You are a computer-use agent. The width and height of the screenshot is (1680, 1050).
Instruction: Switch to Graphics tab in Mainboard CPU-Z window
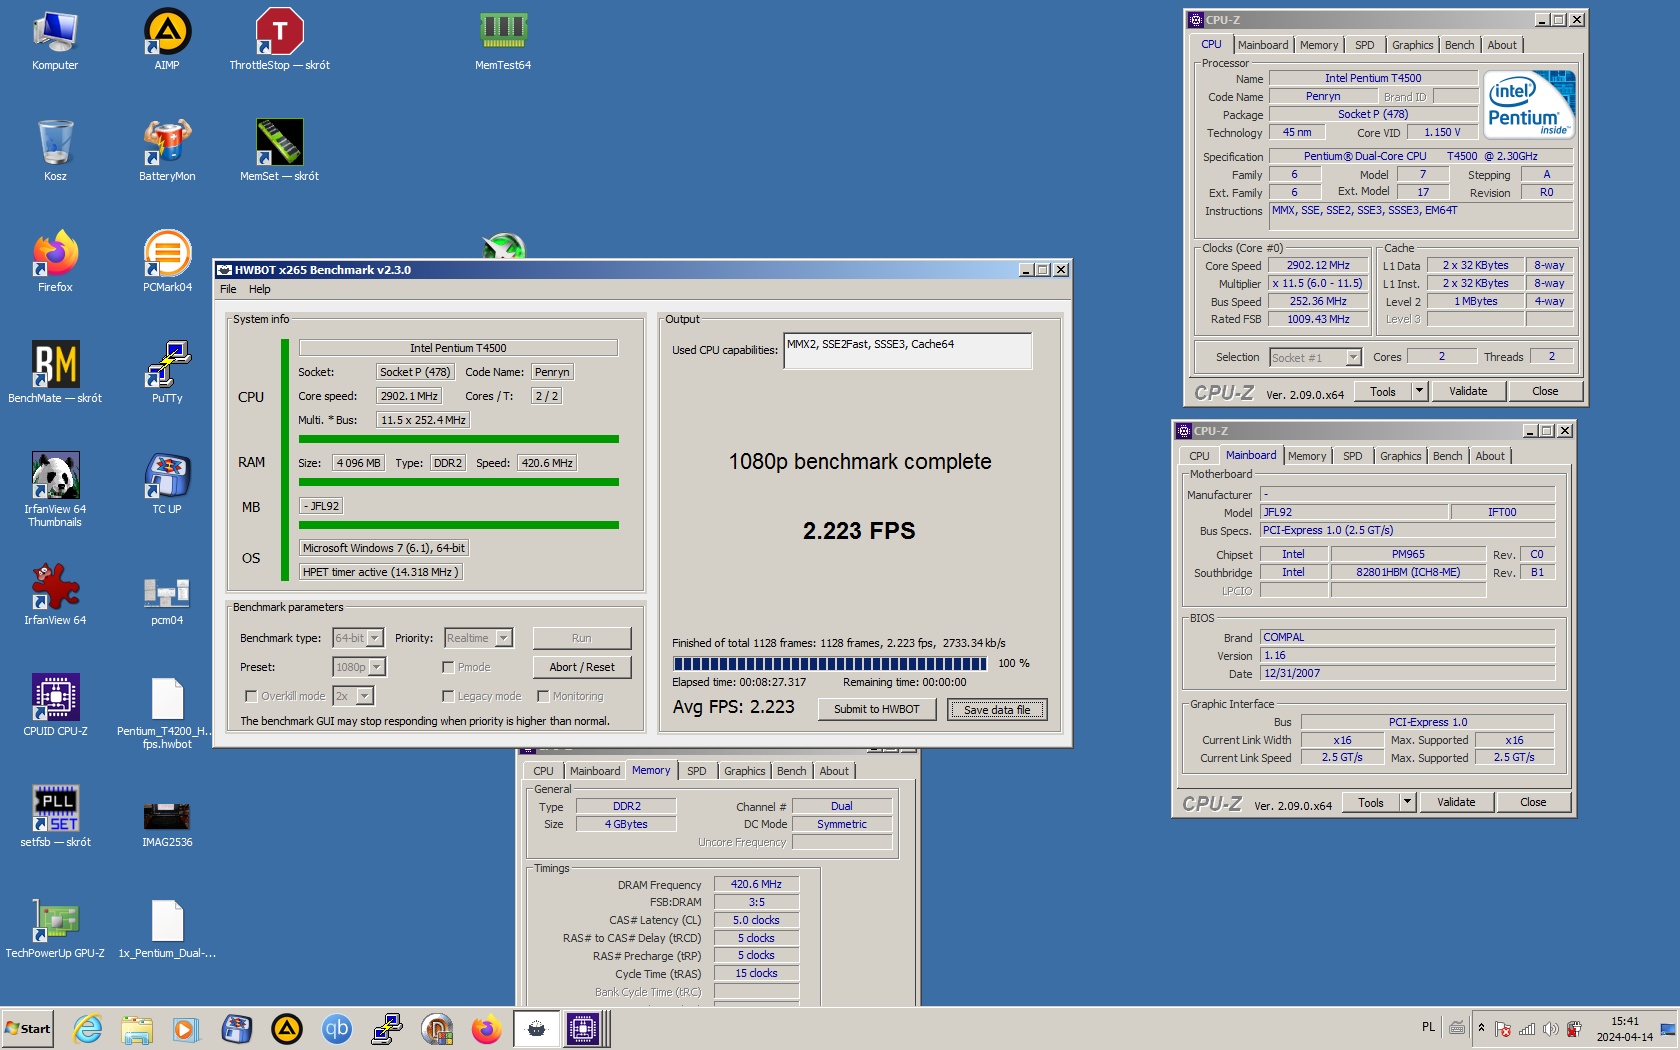pyautogui.click(x=1400, y=456)
